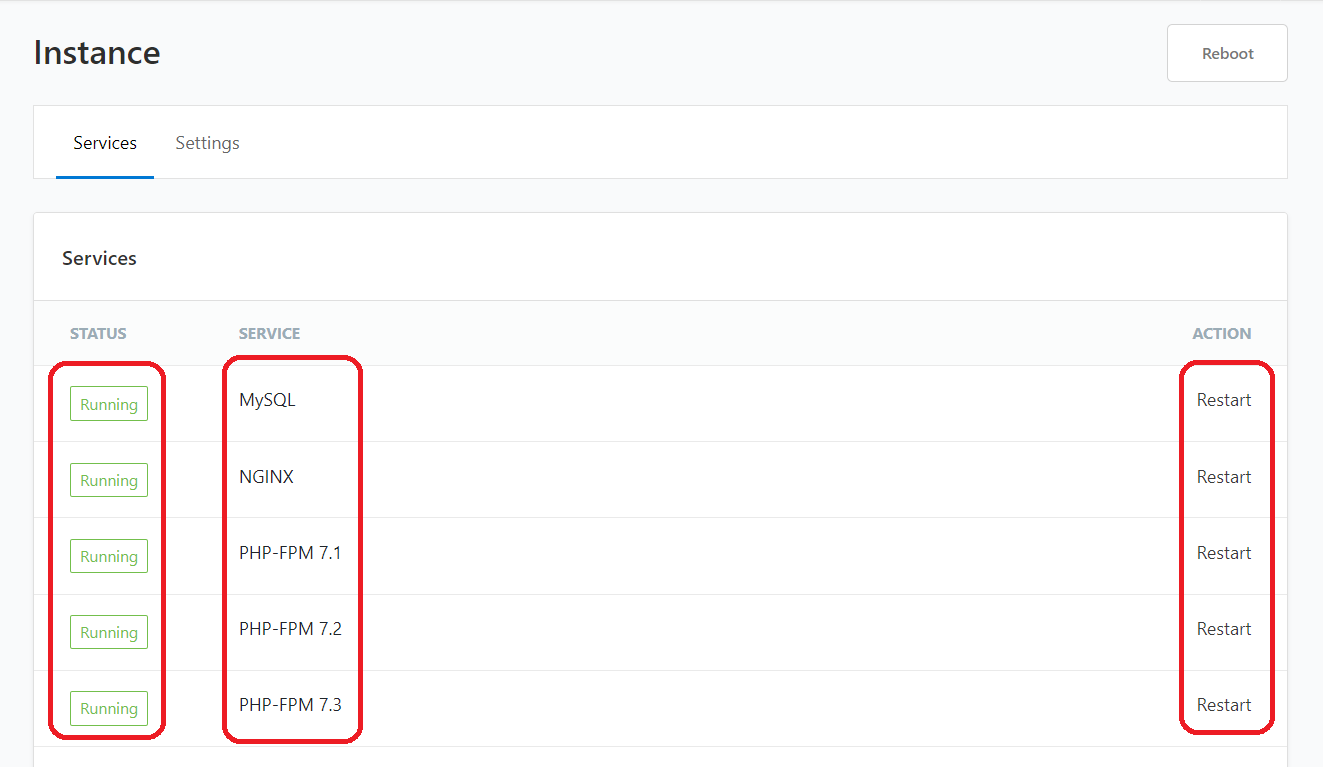Viewport: 1323px width, 767px height.
Task: Restart PHP-FPM 7.1 service
Action: [1224, 553]
